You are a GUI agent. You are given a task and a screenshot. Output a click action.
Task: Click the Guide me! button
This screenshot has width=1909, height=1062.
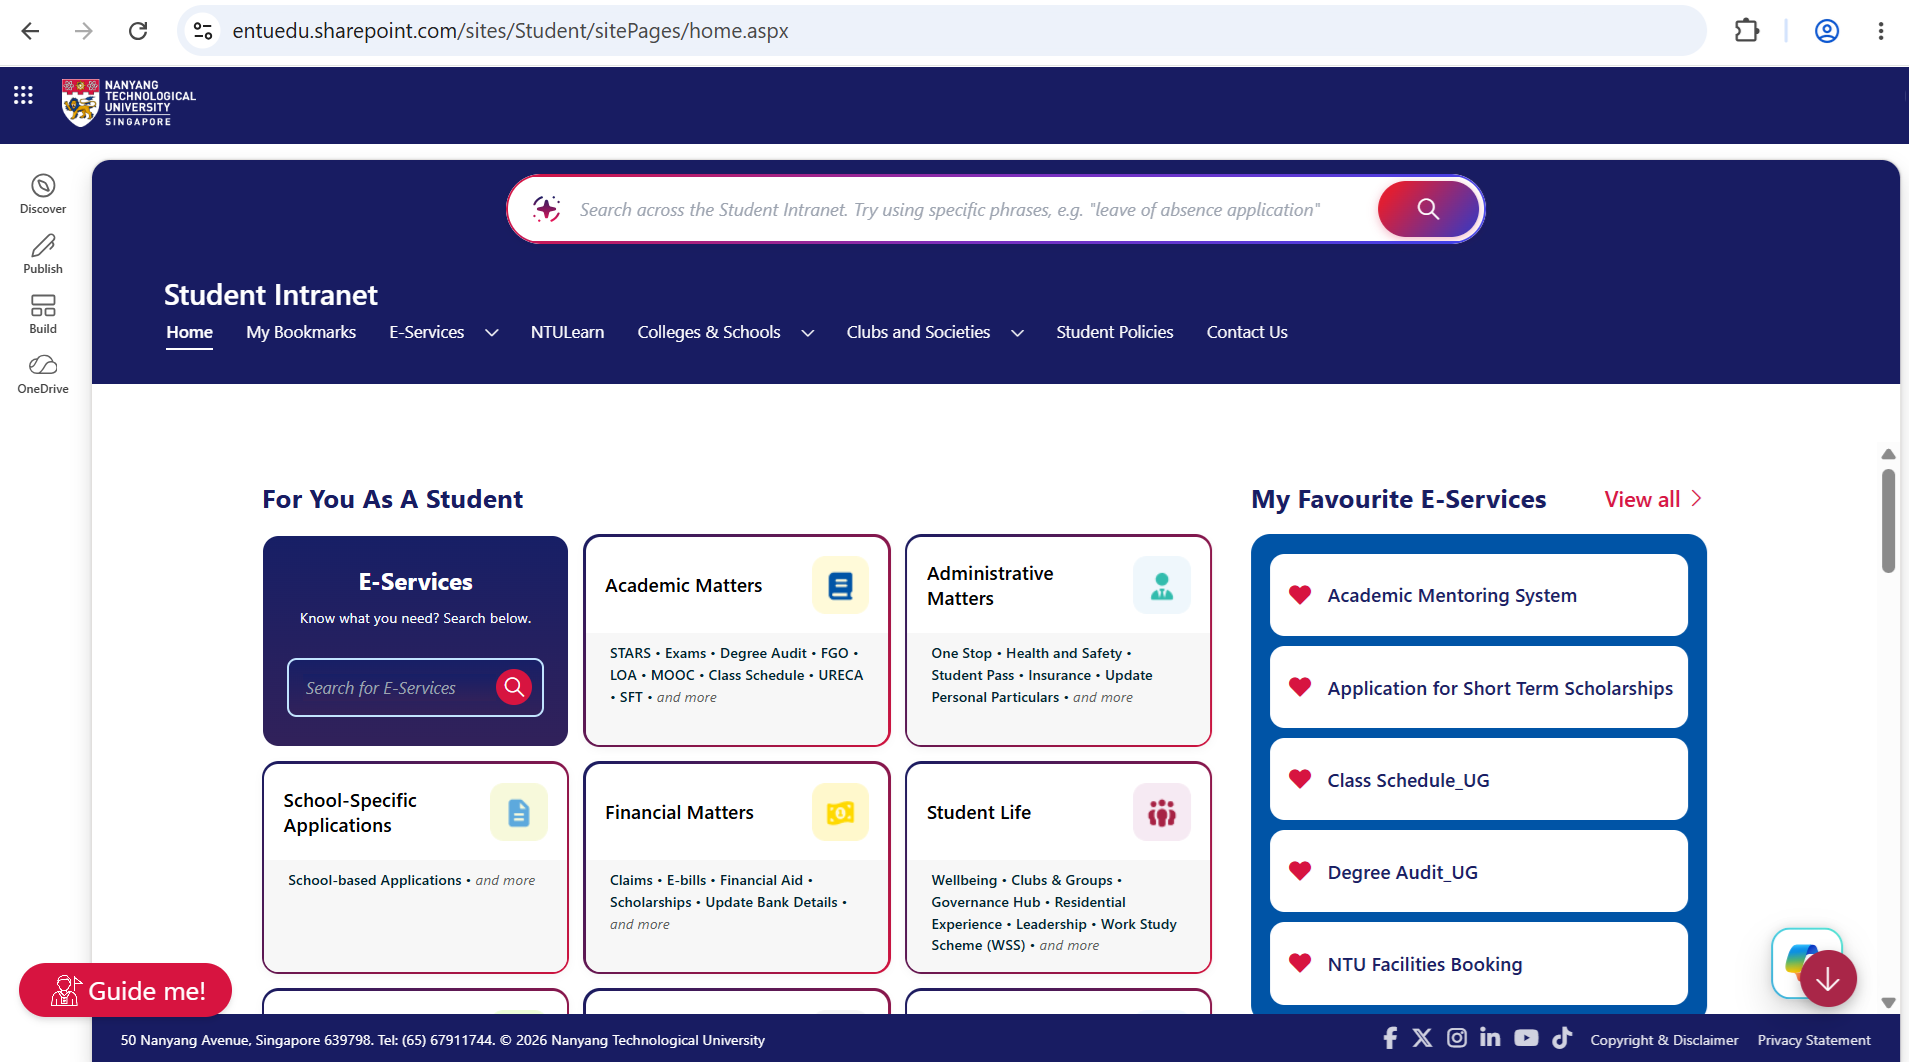point(125,990)
